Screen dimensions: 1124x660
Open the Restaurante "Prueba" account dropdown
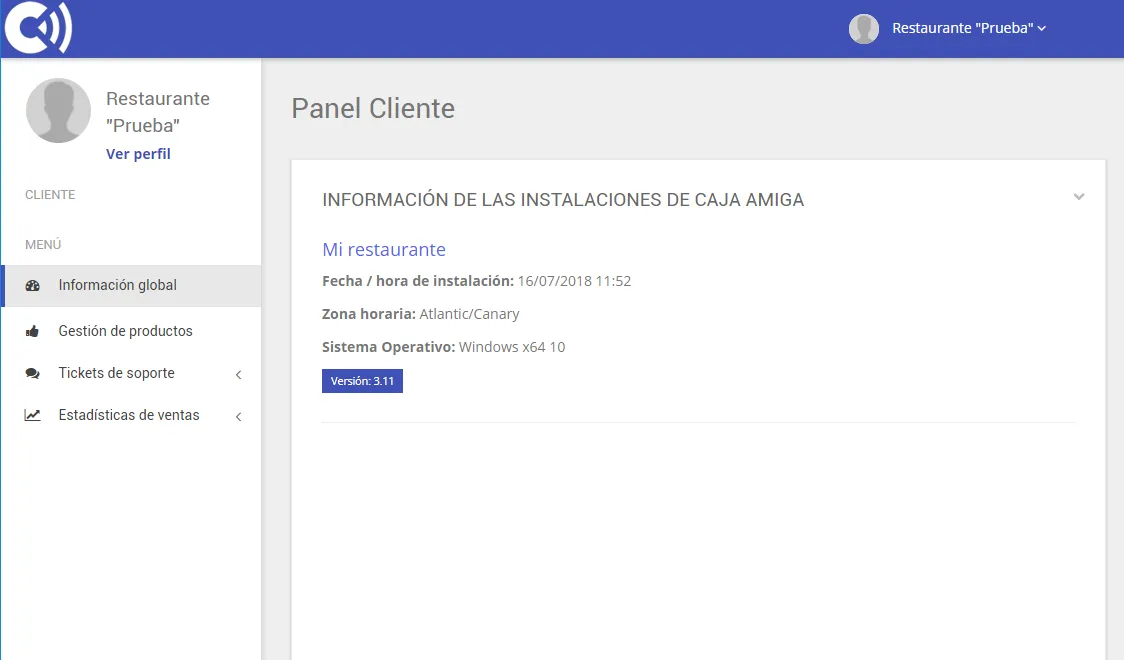(x=968, y=28)
